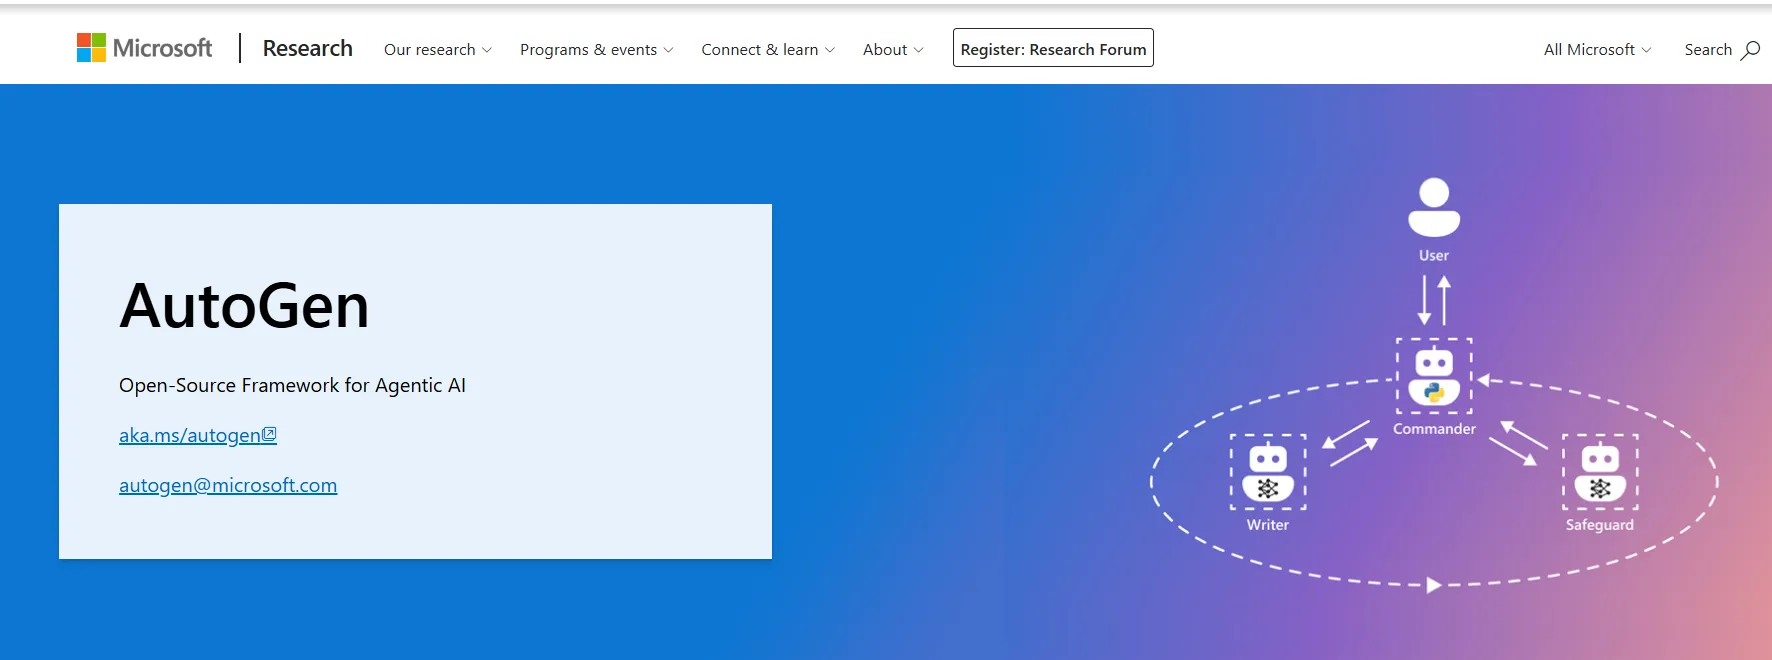This screenshot has height=660, width=1772.
Task: Click the Safeguard label text
Action: [1600, 525]
